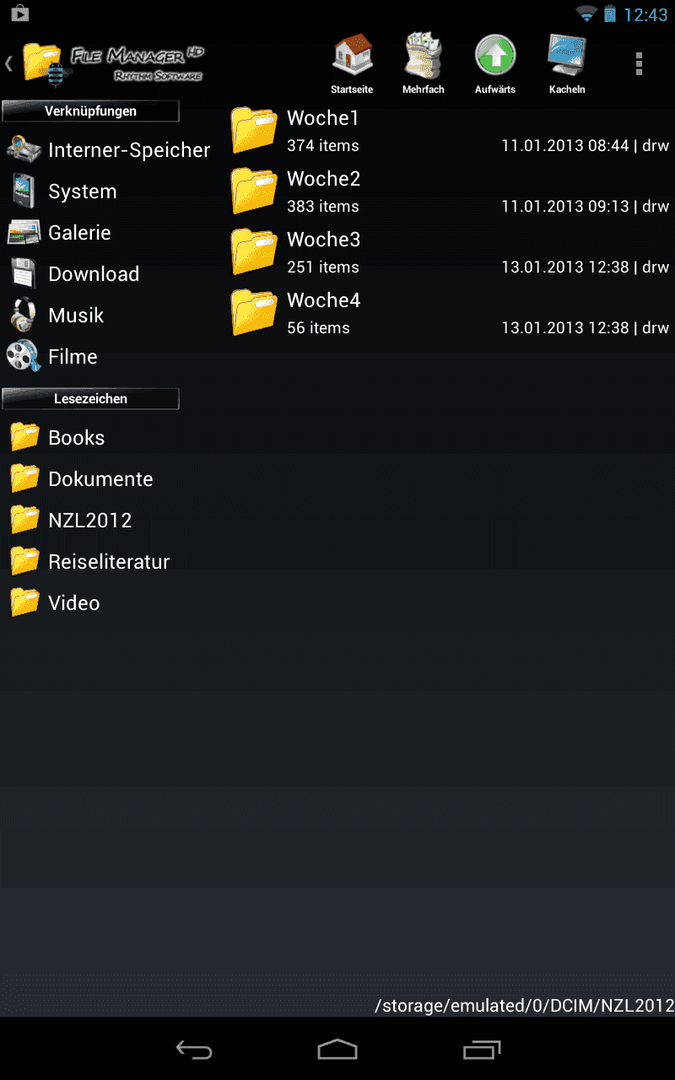Open Filme film reel icon
Image resolution: width=675 pixels, height=1080 pixels.
coord(23,355)
